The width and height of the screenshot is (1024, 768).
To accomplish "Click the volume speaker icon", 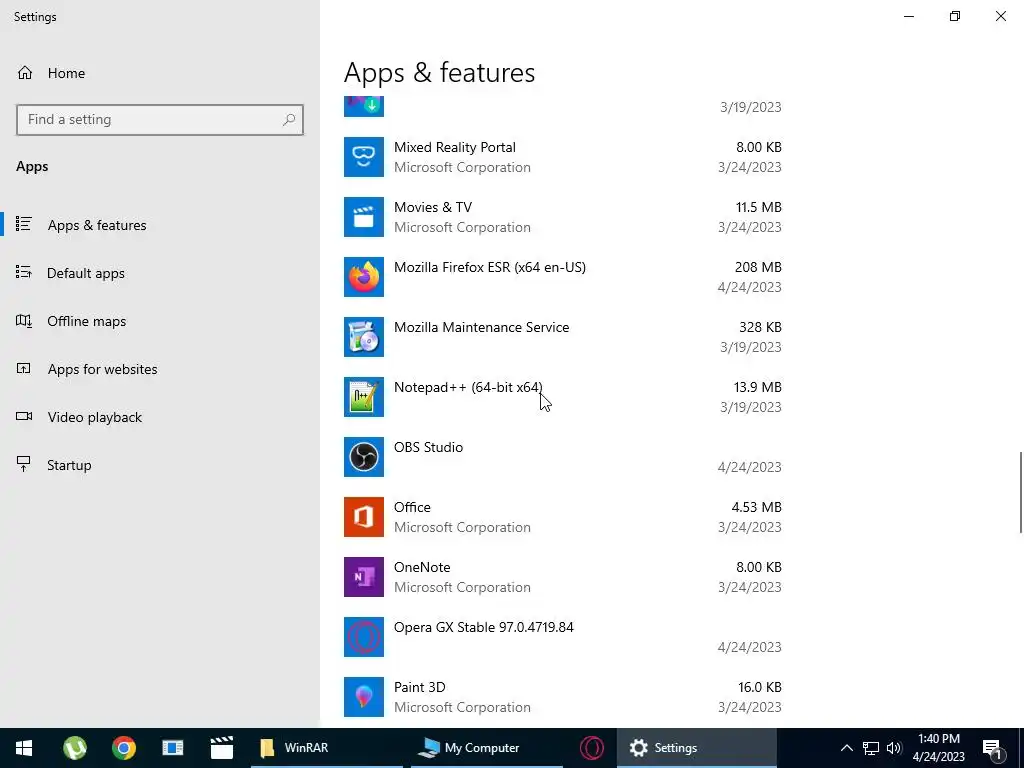I will point(894,748).
